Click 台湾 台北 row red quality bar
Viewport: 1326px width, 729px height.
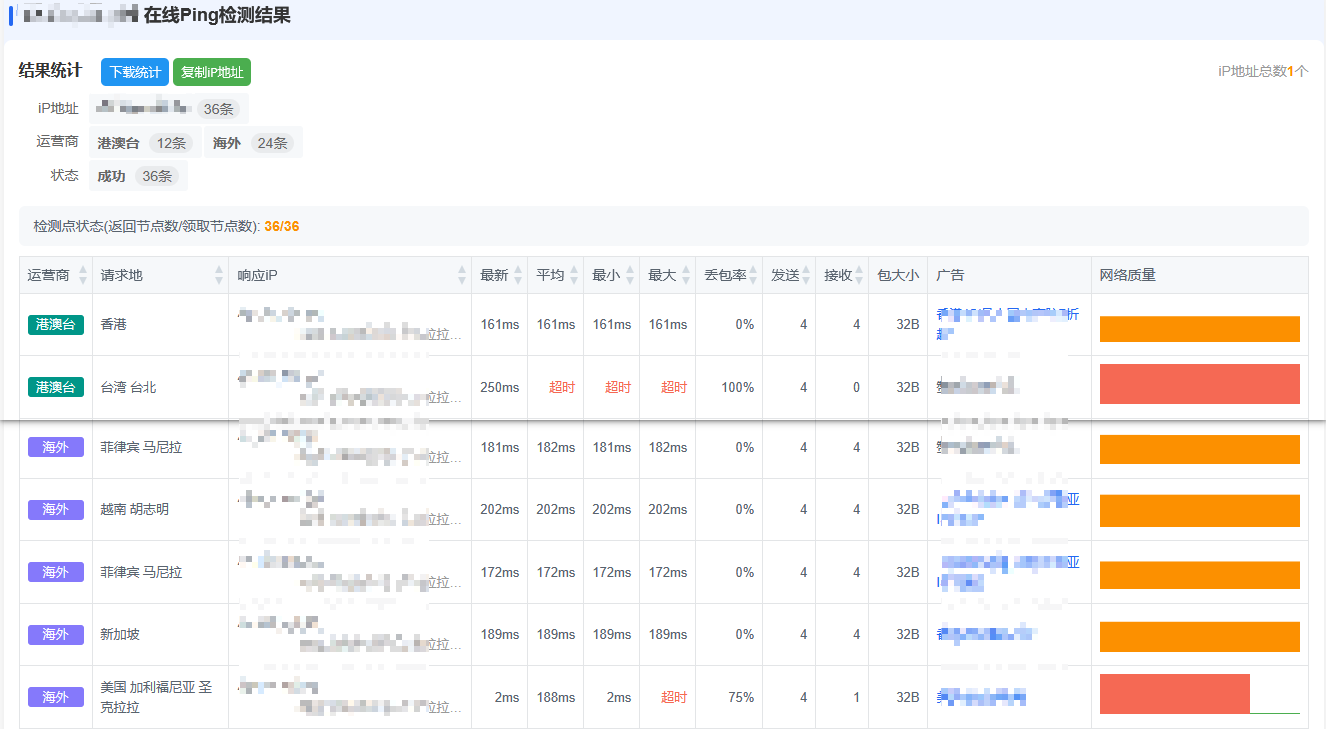coord(1200,384)
